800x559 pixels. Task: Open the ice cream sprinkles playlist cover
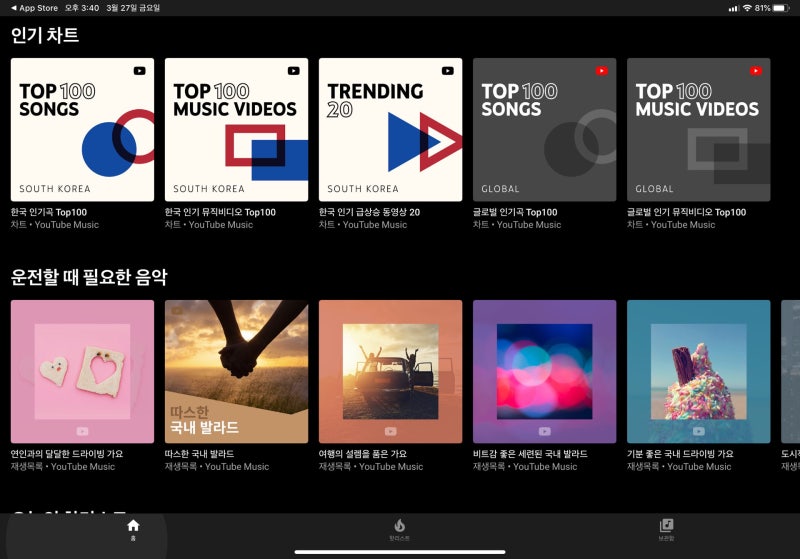coord(698,371)
